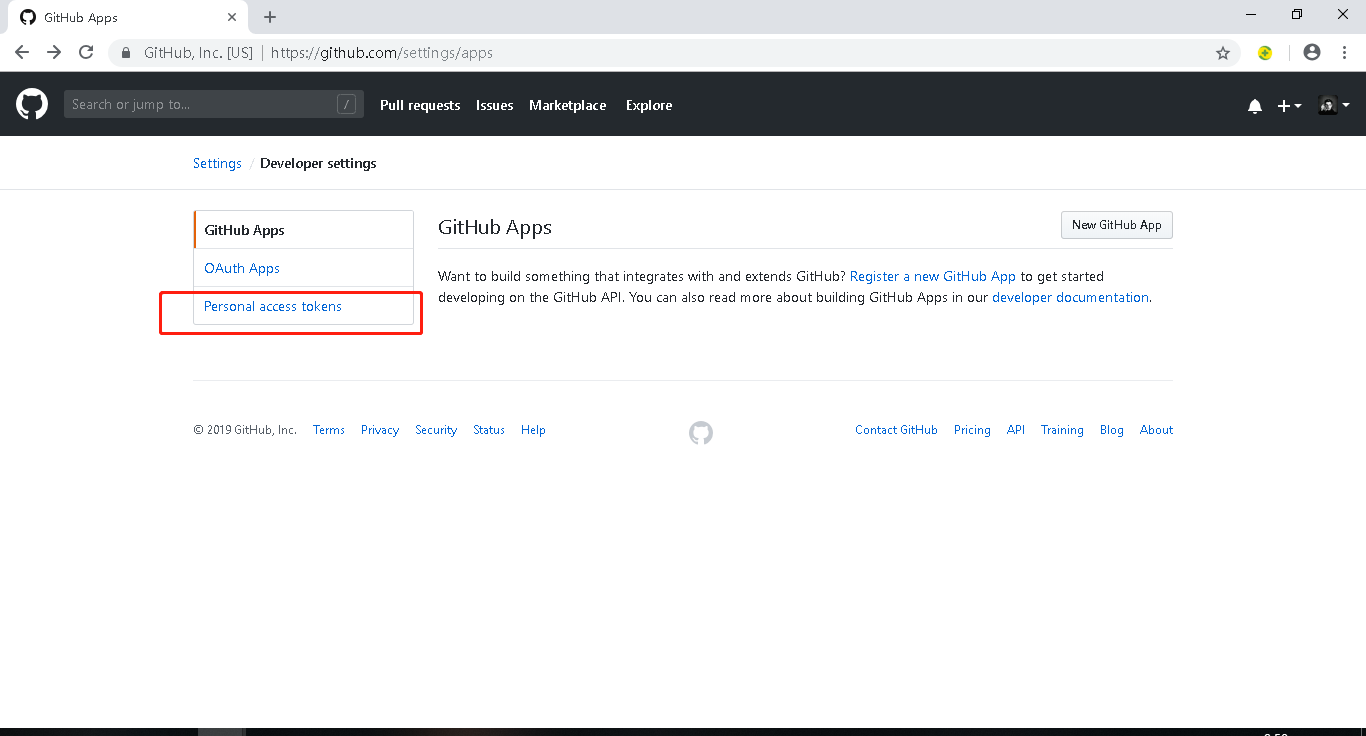Open the About footer link
Image resolution: width=1366 pixels, height=736 pixels.
point(1156,430)
